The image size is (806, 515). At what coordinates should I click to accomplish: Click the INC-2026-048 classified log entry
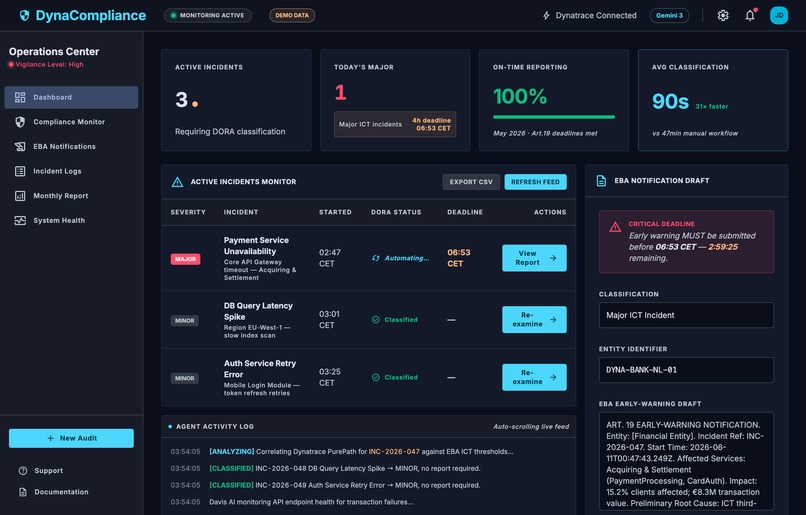344,469
